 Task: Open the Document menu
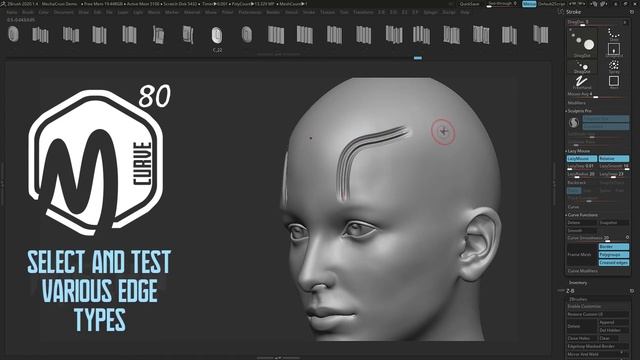pyautogui.click(x=64, y=12)
